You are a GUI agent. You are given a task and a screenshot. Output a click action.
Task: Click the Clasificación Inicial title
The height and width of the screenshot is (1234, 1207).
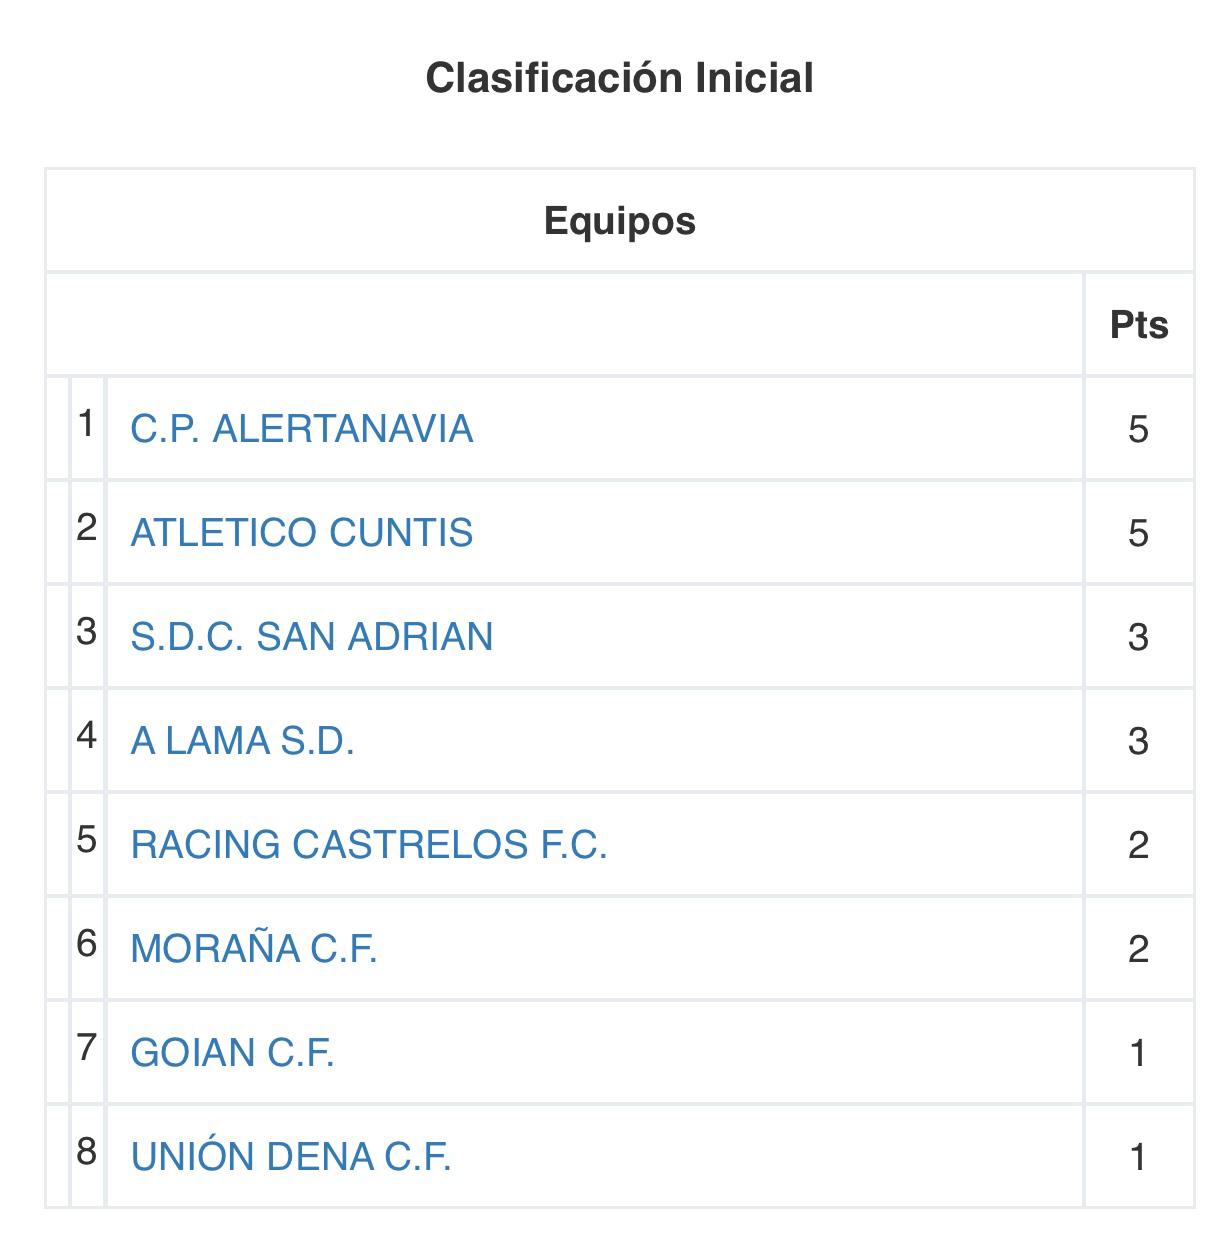[x=619, y=78]
